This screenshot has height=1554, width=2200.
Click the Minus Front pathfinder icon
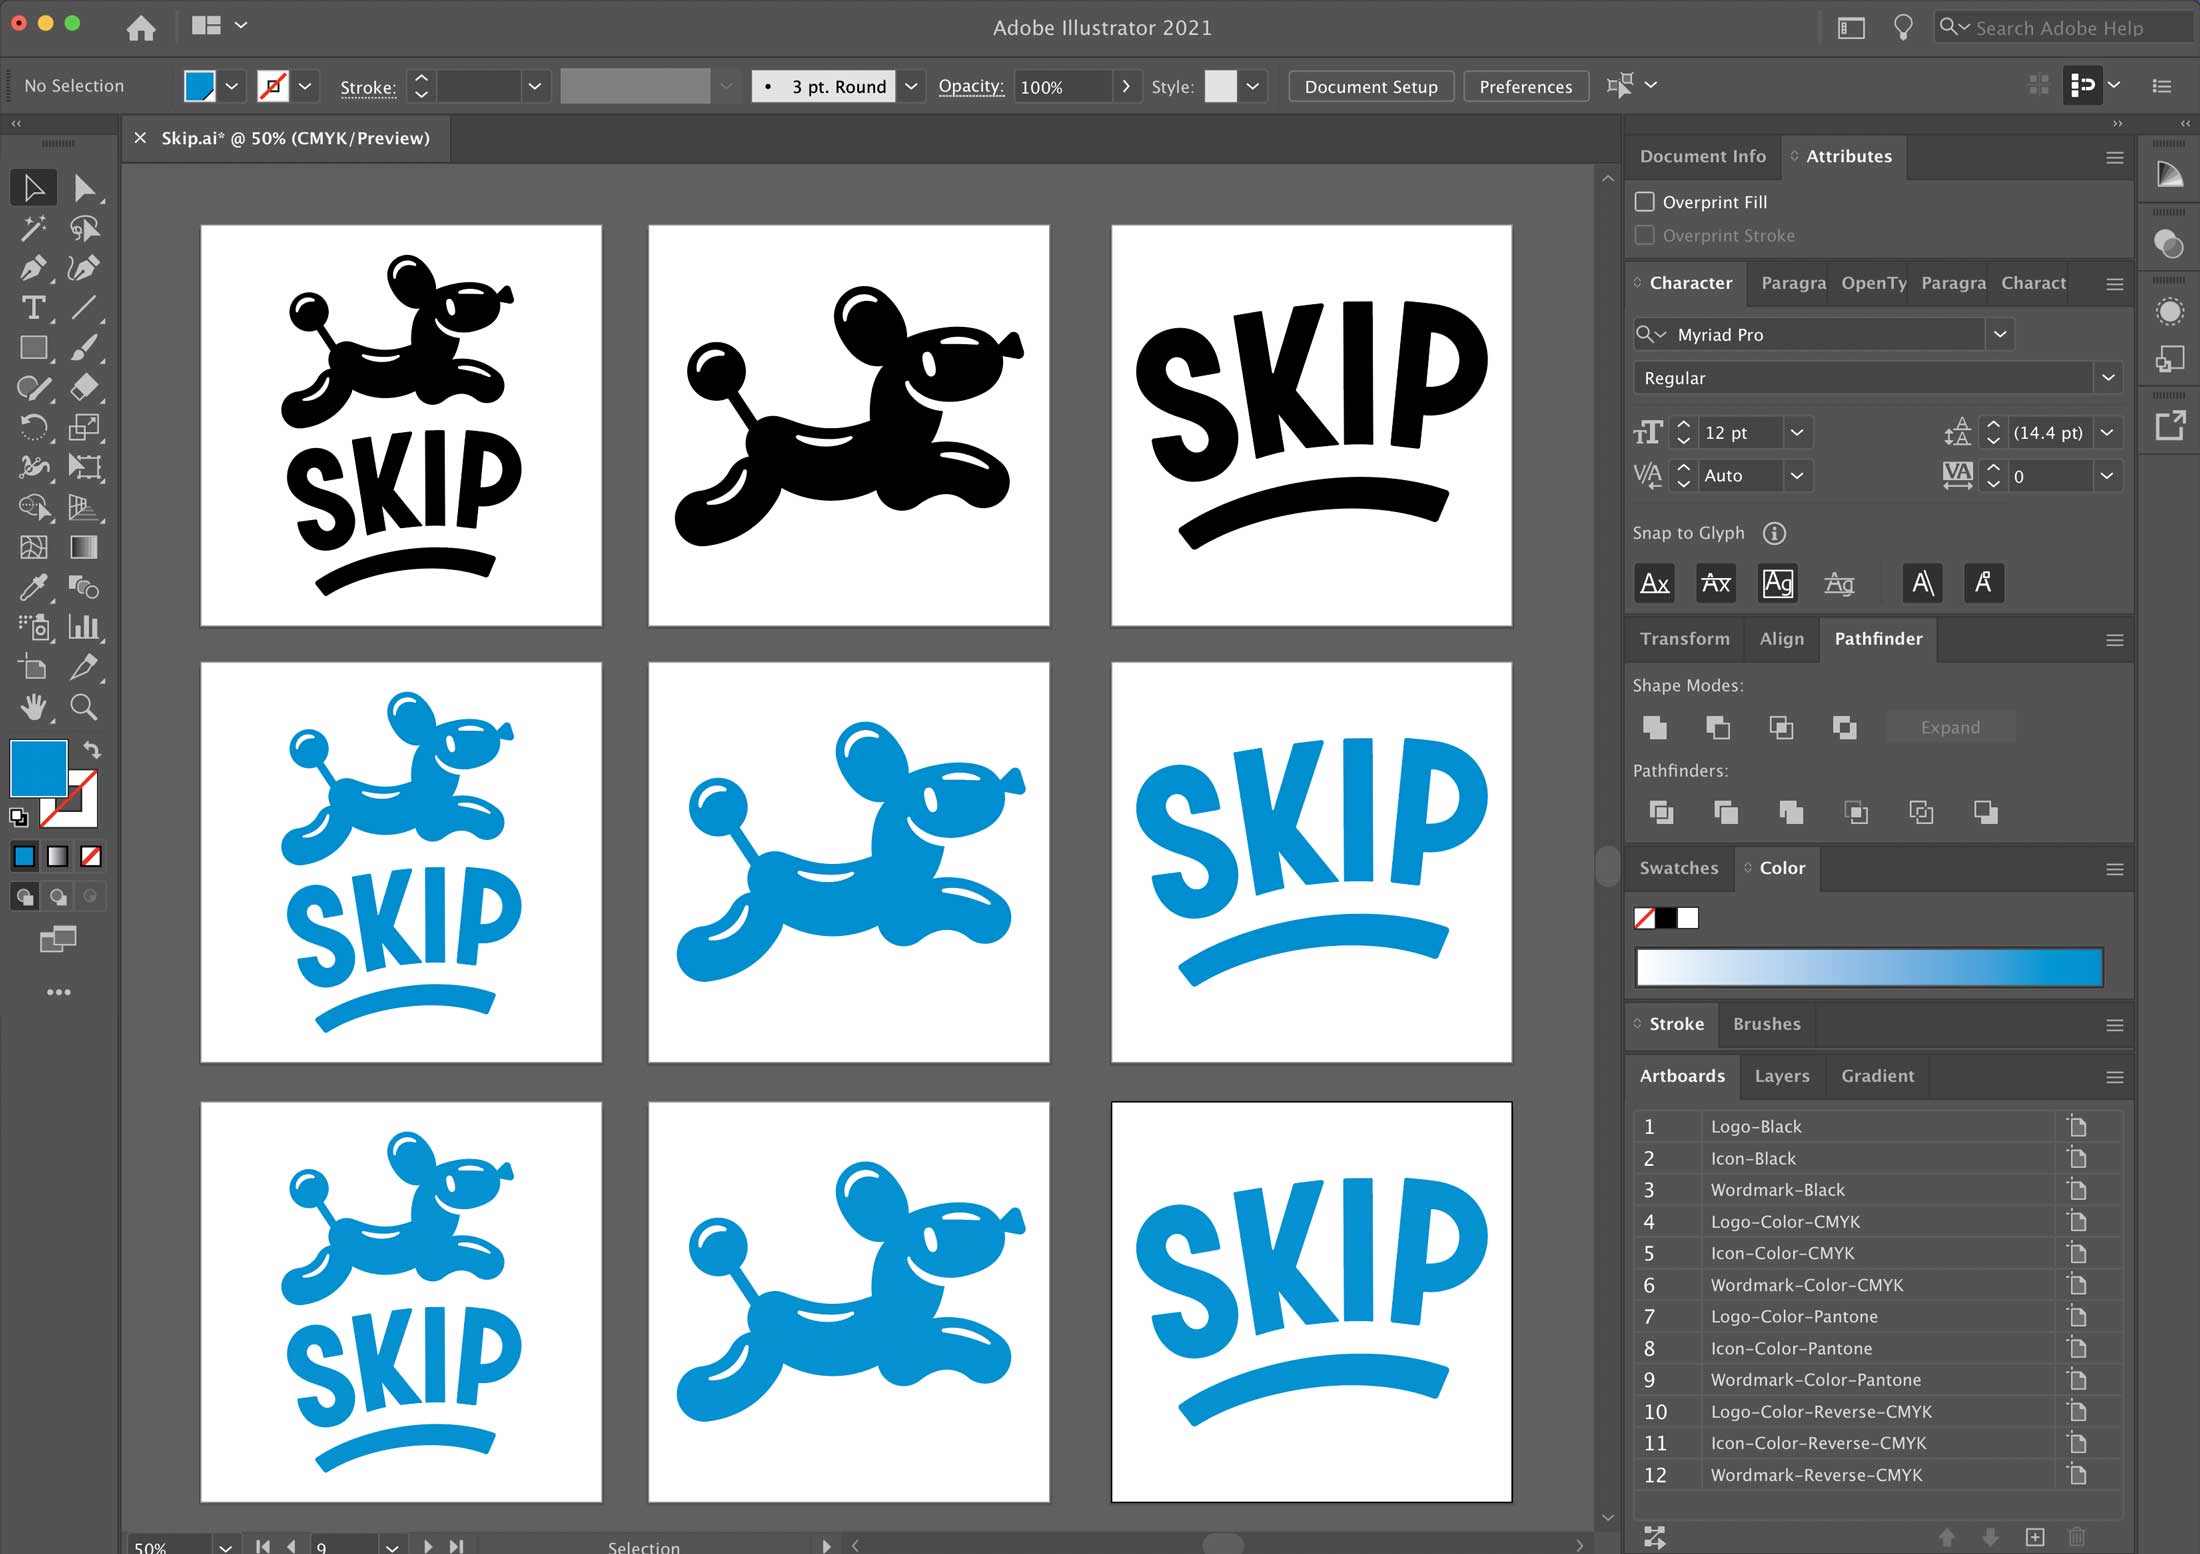pyautogui.click(x=1719, y=727)
